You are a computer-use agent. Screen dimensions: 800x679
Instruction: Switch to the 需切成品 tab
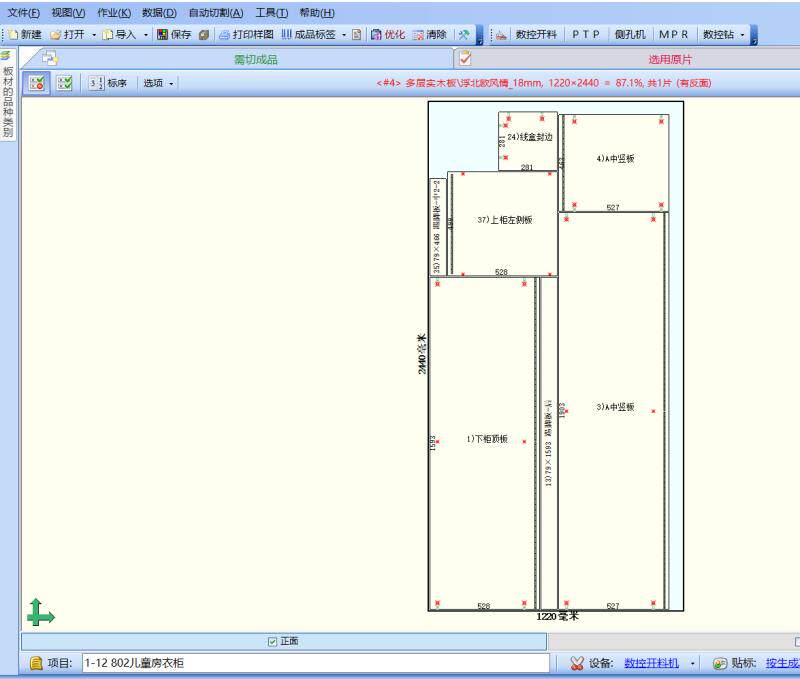pyautogui.click(x=255, y=60)
